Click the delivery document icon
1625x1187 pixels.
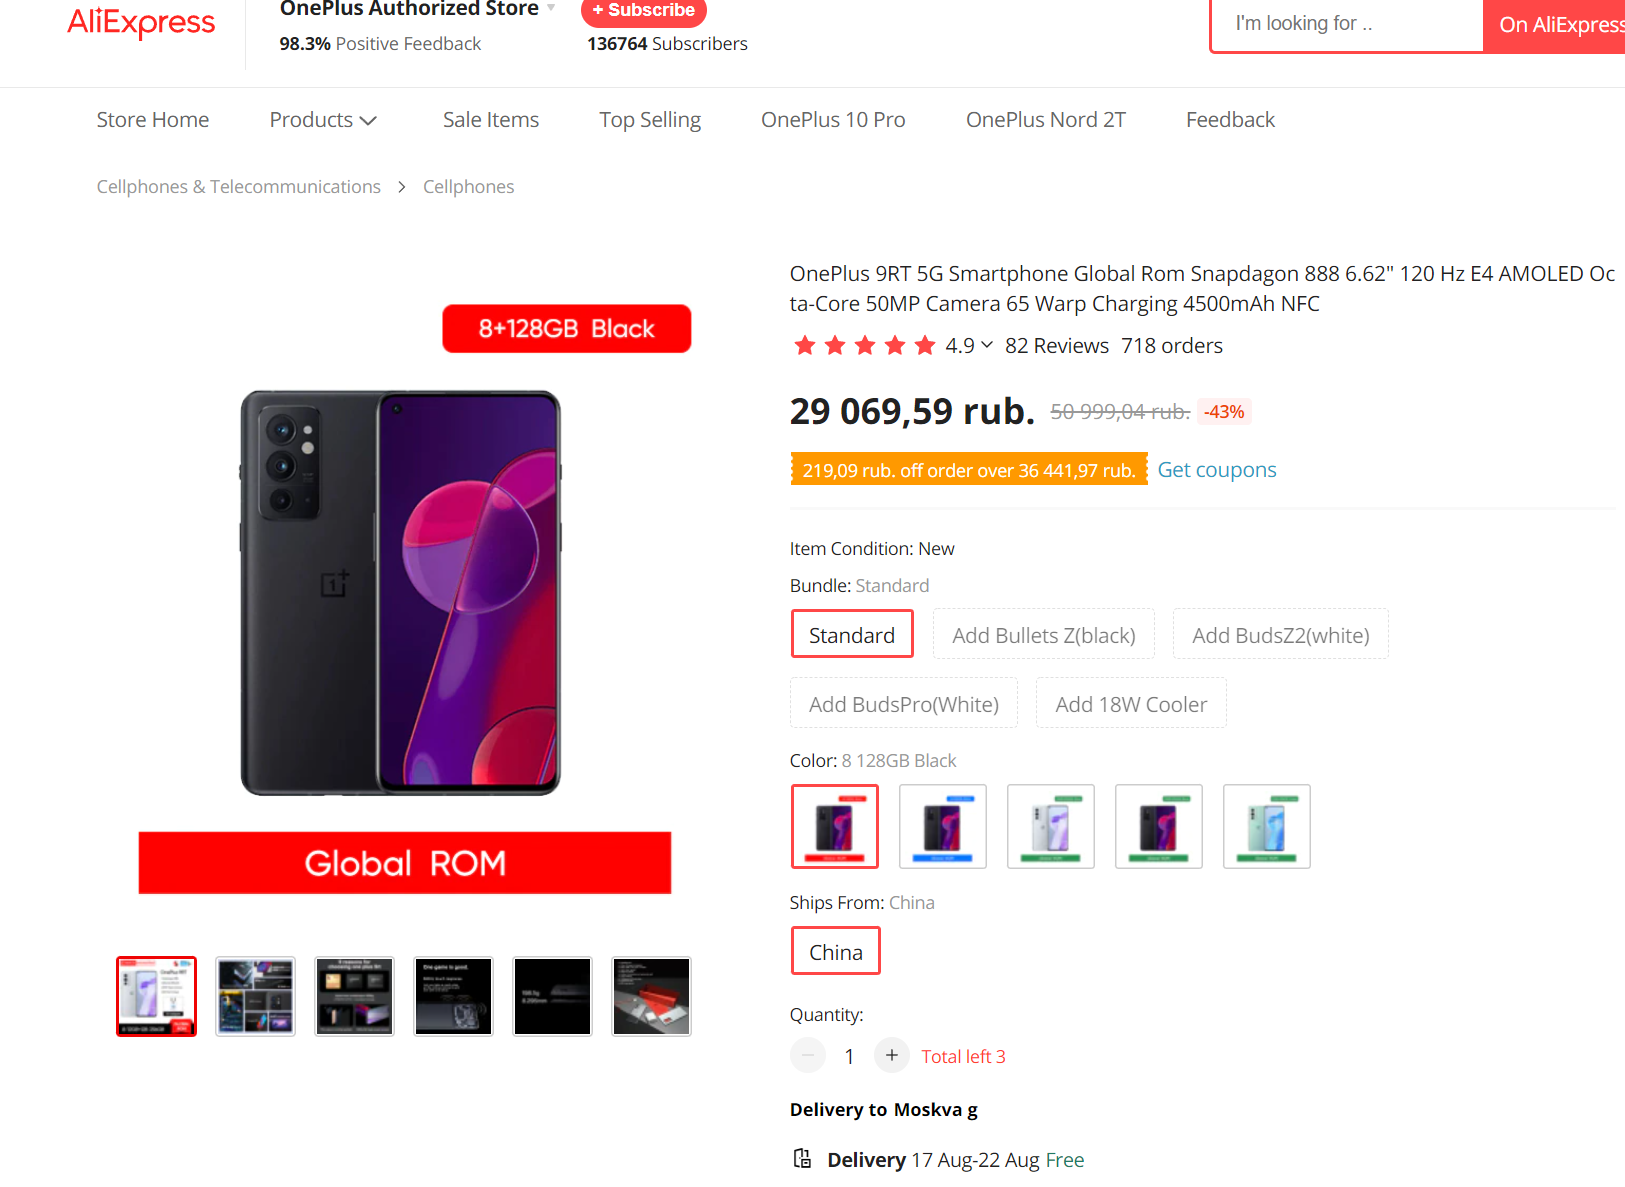802,1158
